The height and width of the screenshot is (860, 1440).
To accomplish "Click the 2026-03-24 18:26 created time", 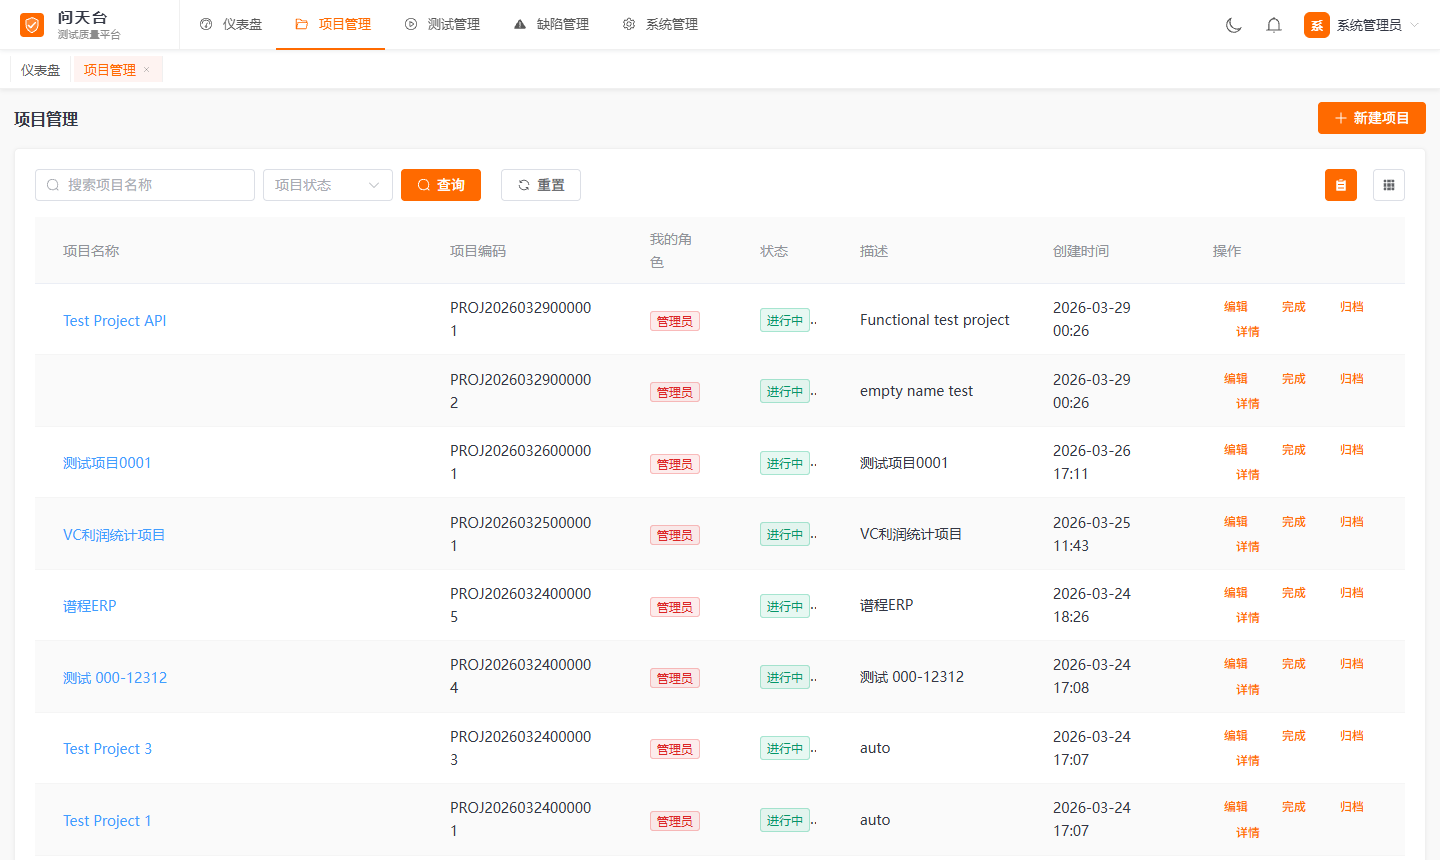I will [1092, 605].
